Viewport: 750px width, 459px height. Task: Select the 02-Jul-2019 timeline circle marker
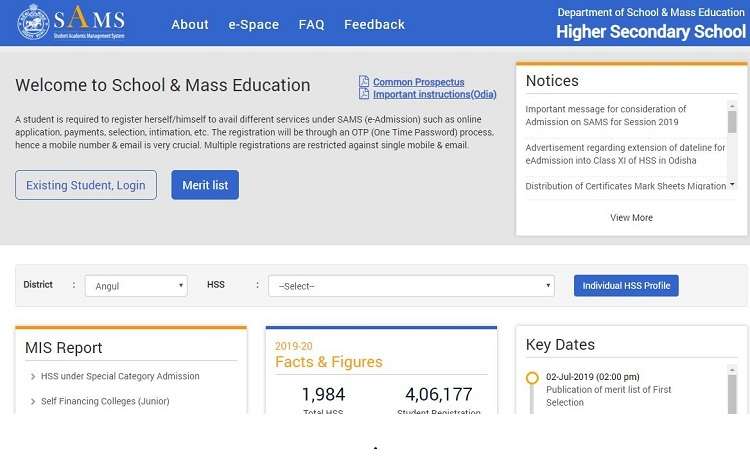(532, 378)
